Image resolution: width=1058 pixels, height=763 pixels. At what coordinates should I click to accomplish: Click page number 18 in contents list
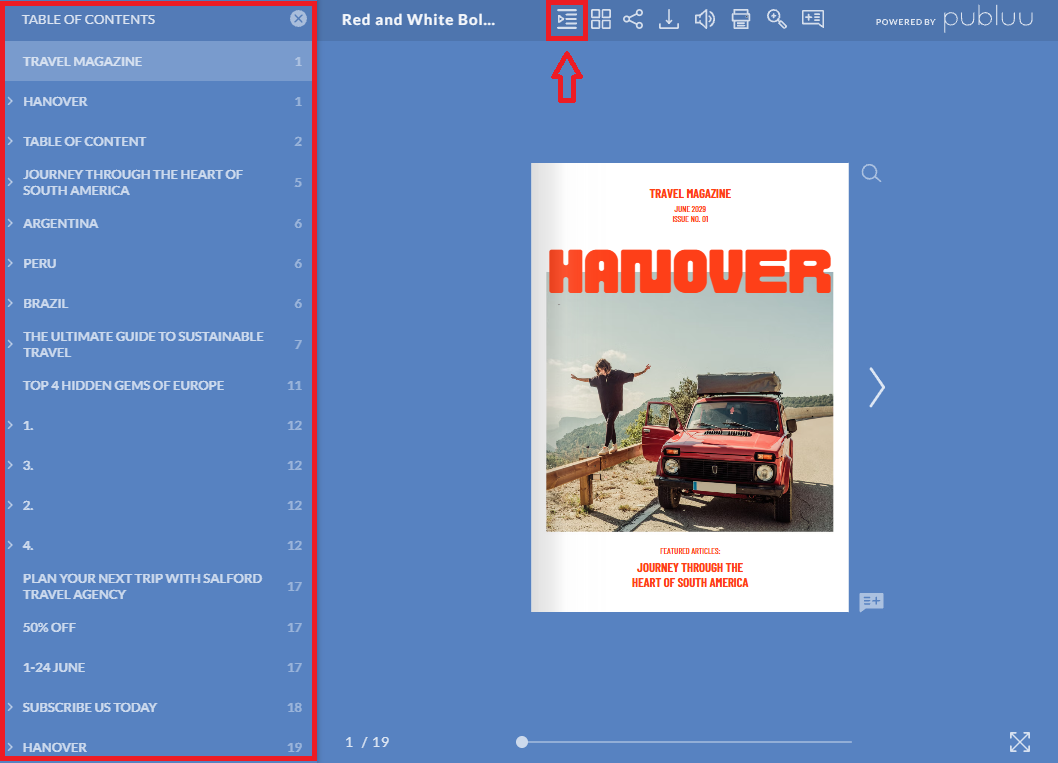coord(294,707)
